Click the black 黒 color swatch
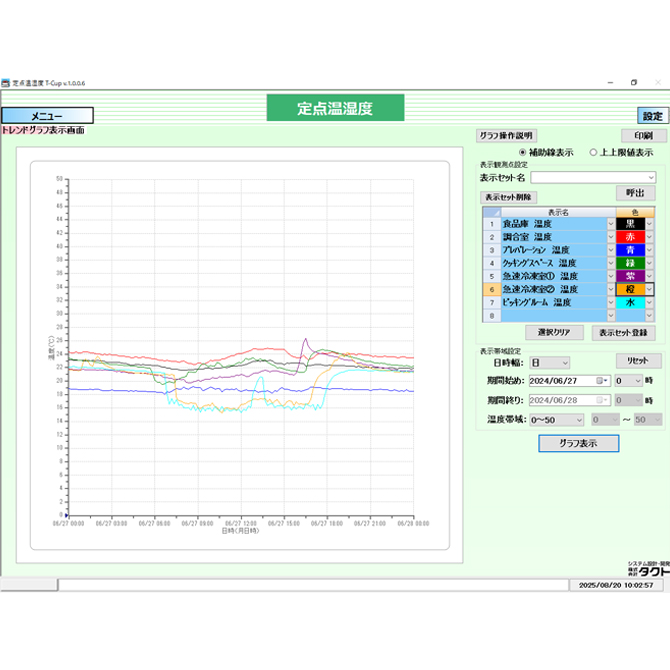The height and width of the screenshot is (670, 670). 630,223
